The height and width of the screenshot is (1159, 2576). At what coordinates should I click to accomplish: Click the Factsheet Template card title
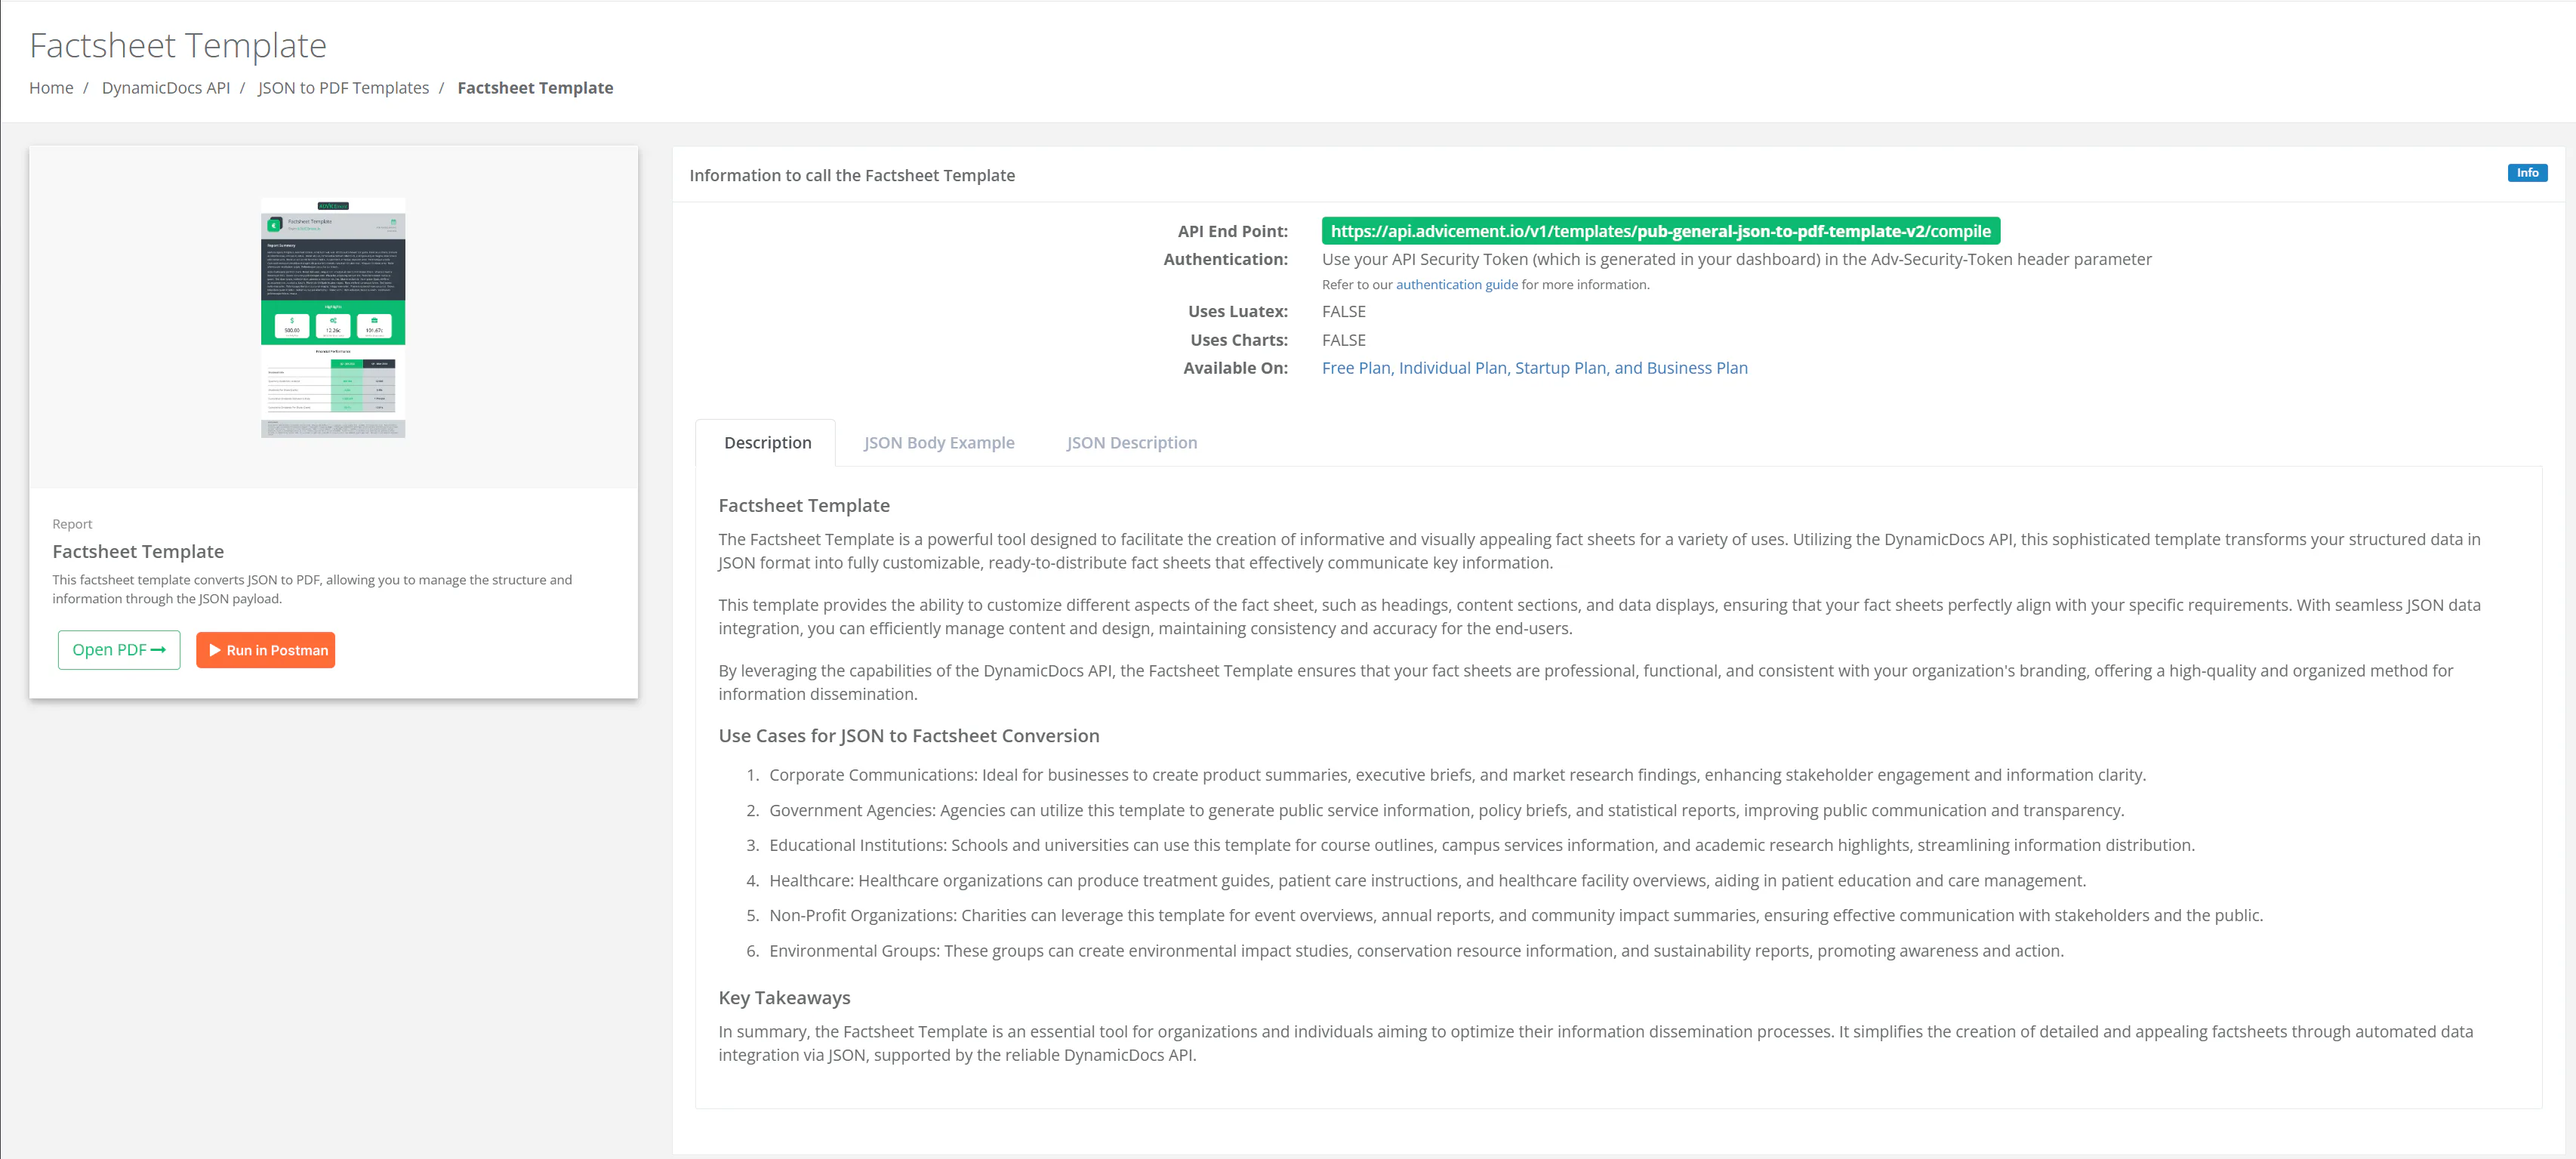click(x=138, y=552)
